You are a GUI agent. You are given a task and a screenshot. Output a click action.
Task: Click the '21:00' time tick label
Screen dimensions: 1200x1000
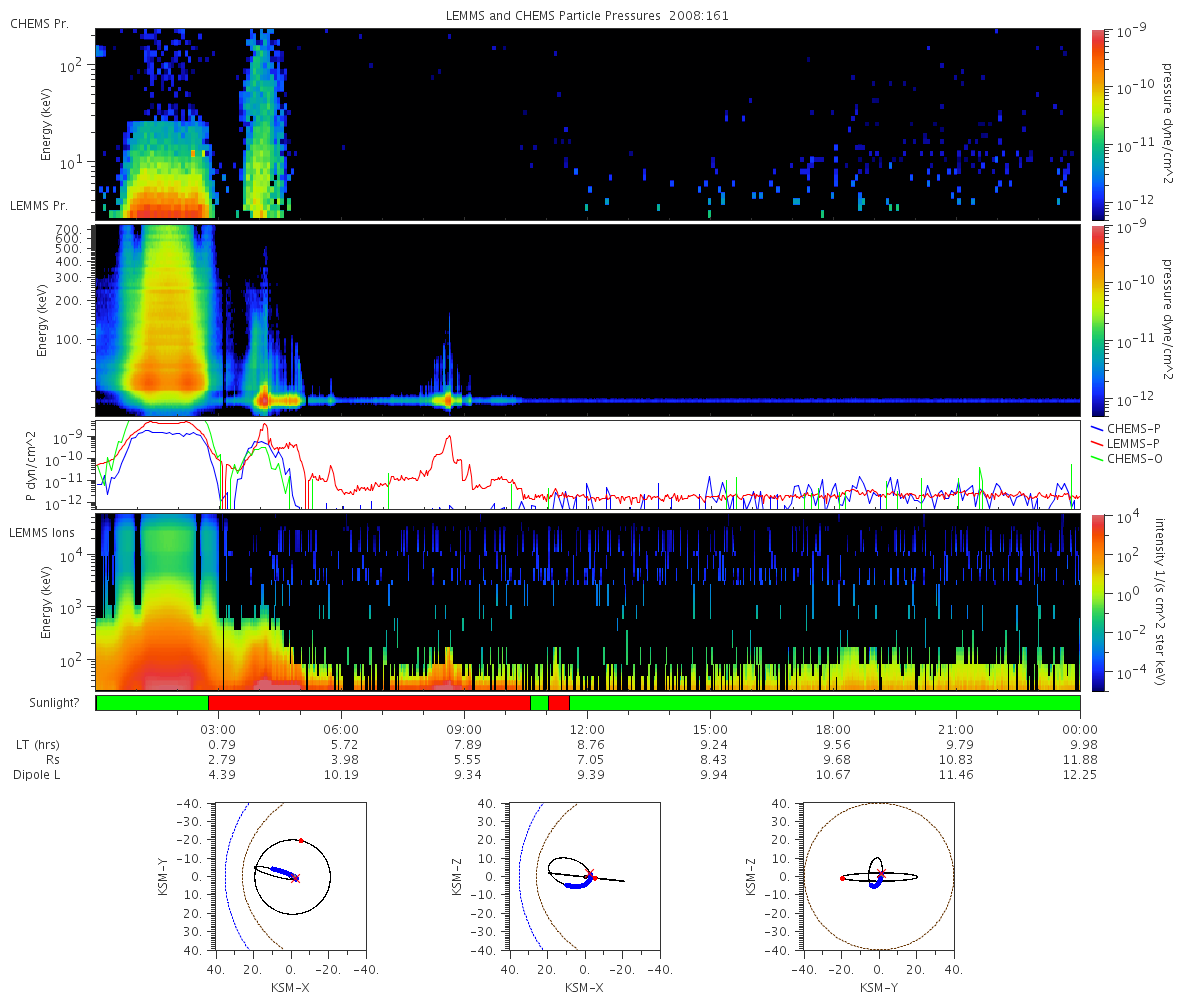tap(957, 729)
